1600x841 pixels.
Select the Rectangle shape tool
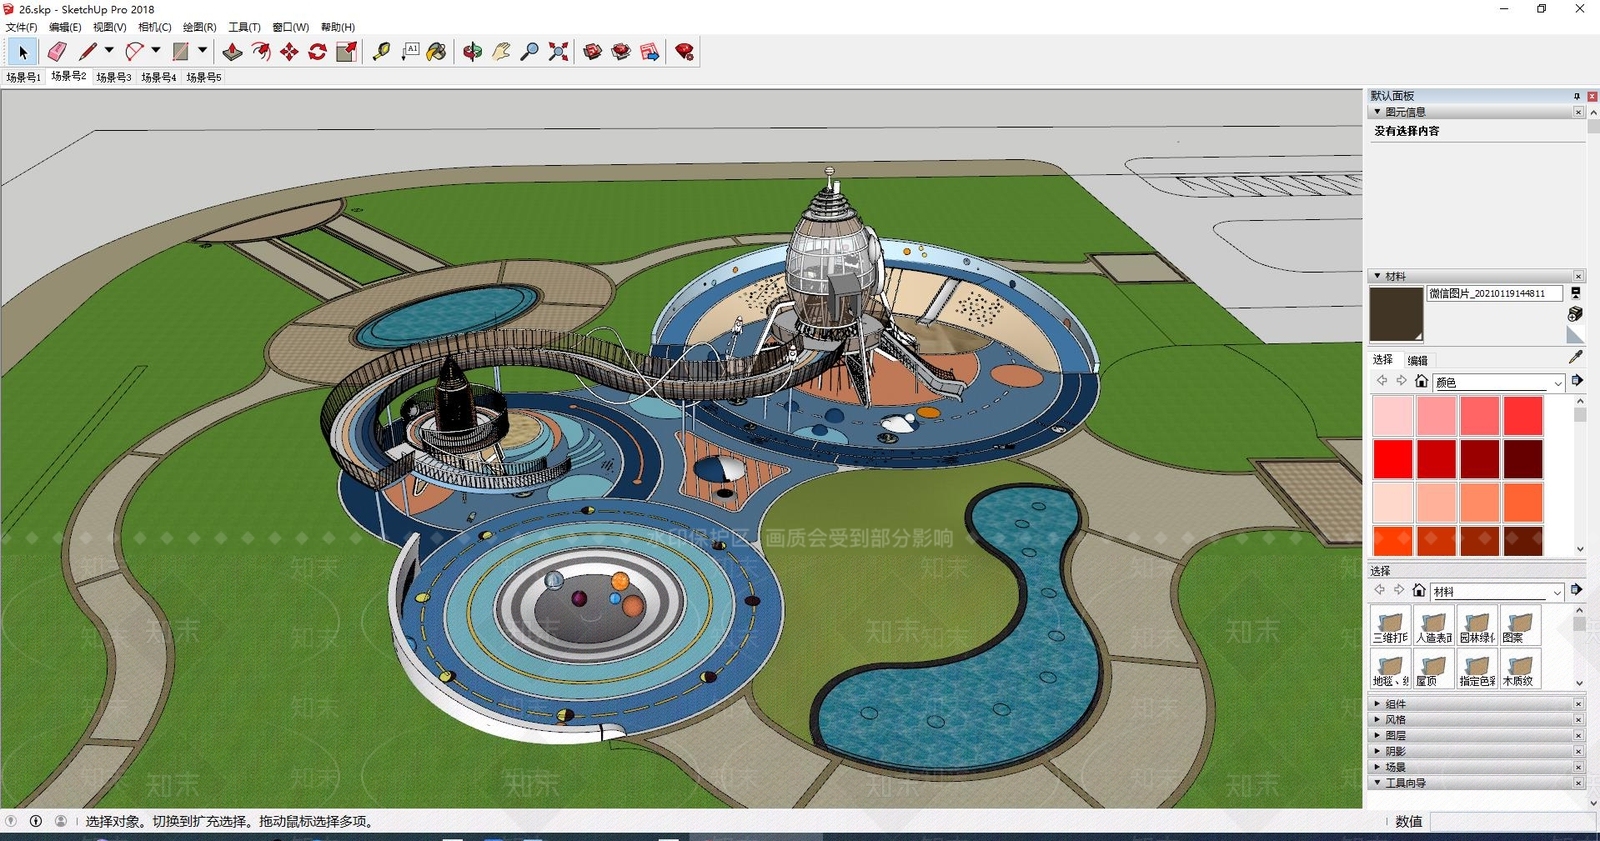181,52
